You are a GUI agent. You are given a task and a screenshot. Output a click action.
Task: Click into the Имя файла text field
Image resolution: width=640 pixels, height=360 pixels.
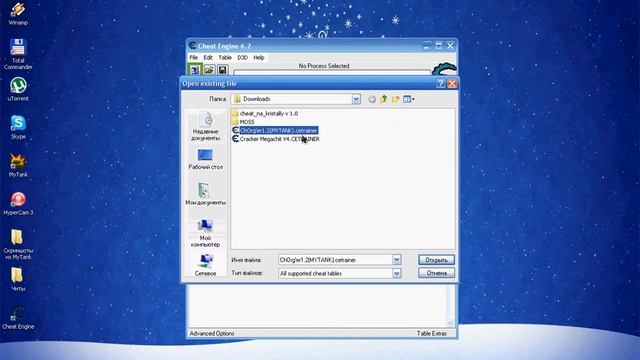[x=335, y=260]
